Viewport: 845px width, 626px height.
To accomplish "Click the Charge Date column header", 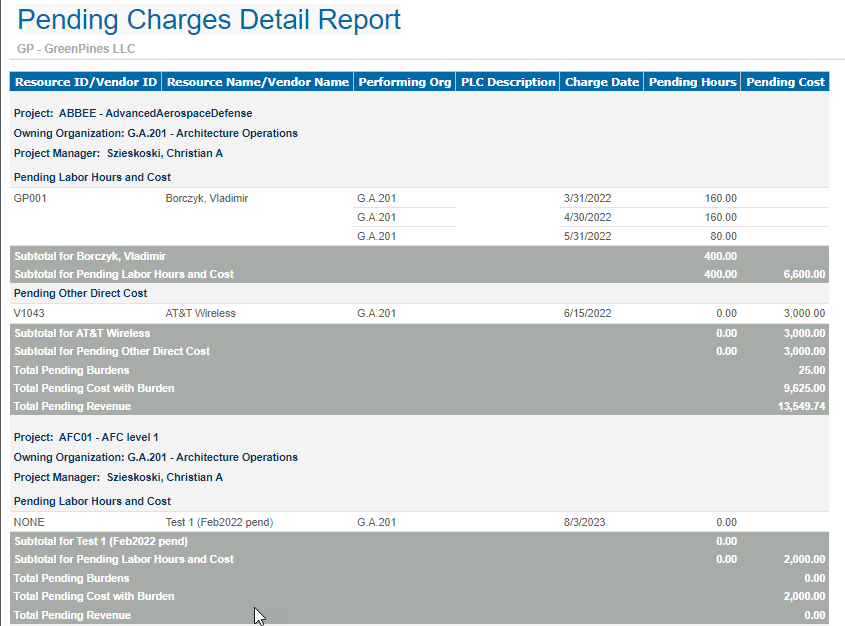I will (x=601, y=82).
